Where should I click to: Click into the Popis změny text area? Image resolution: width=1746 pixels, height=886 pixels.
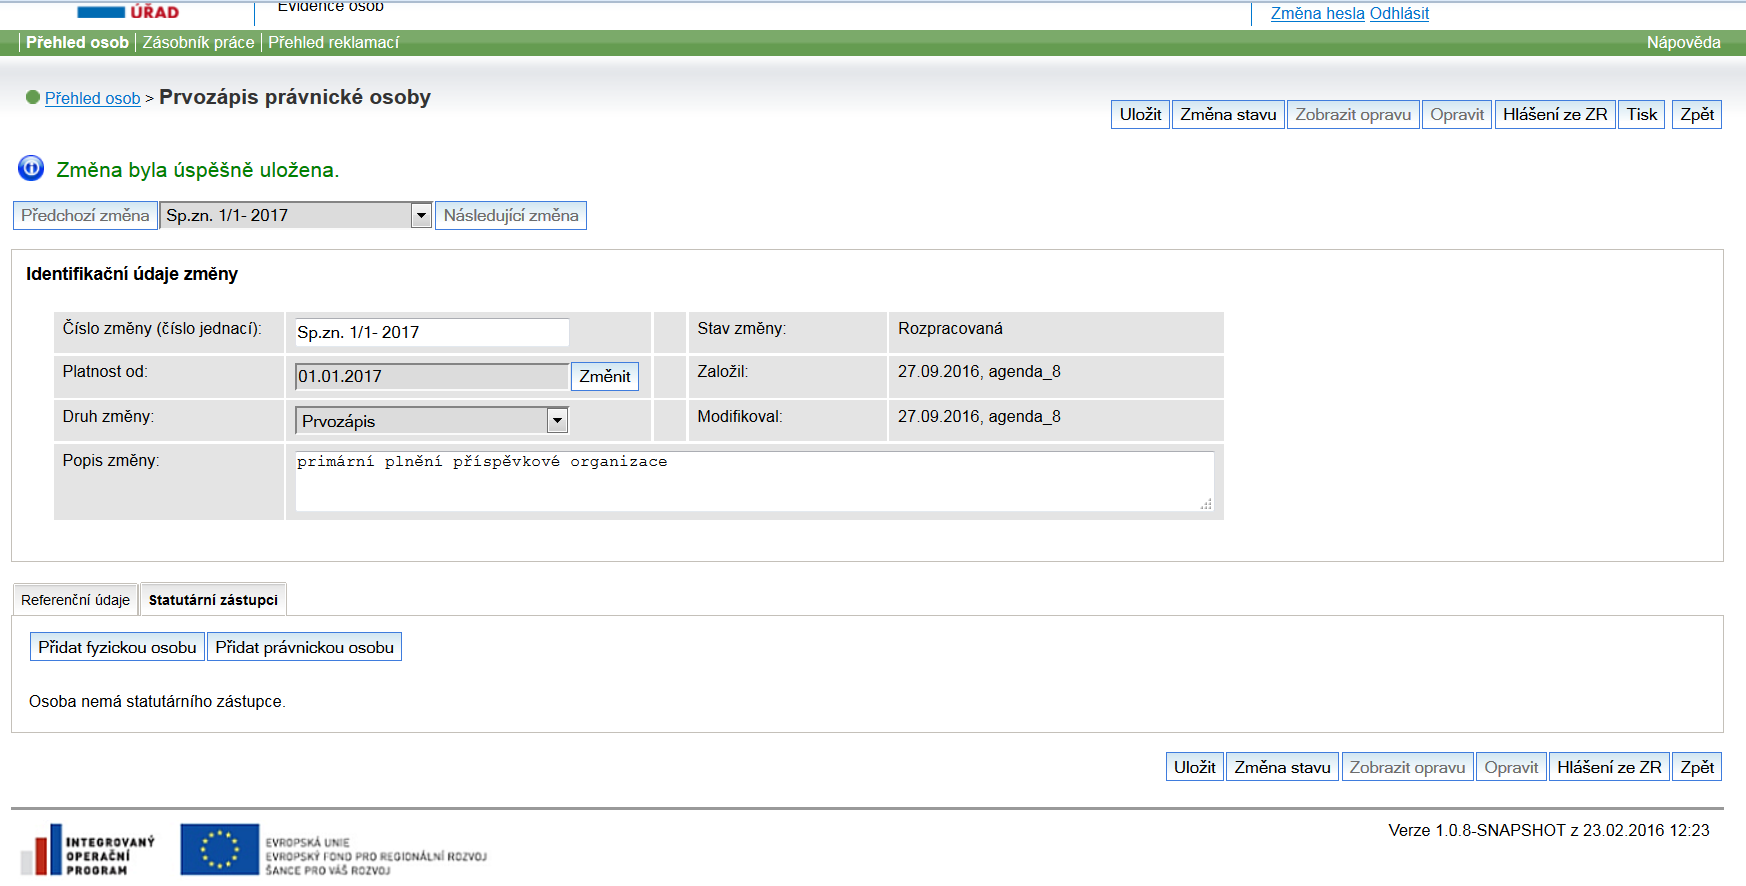755,481
